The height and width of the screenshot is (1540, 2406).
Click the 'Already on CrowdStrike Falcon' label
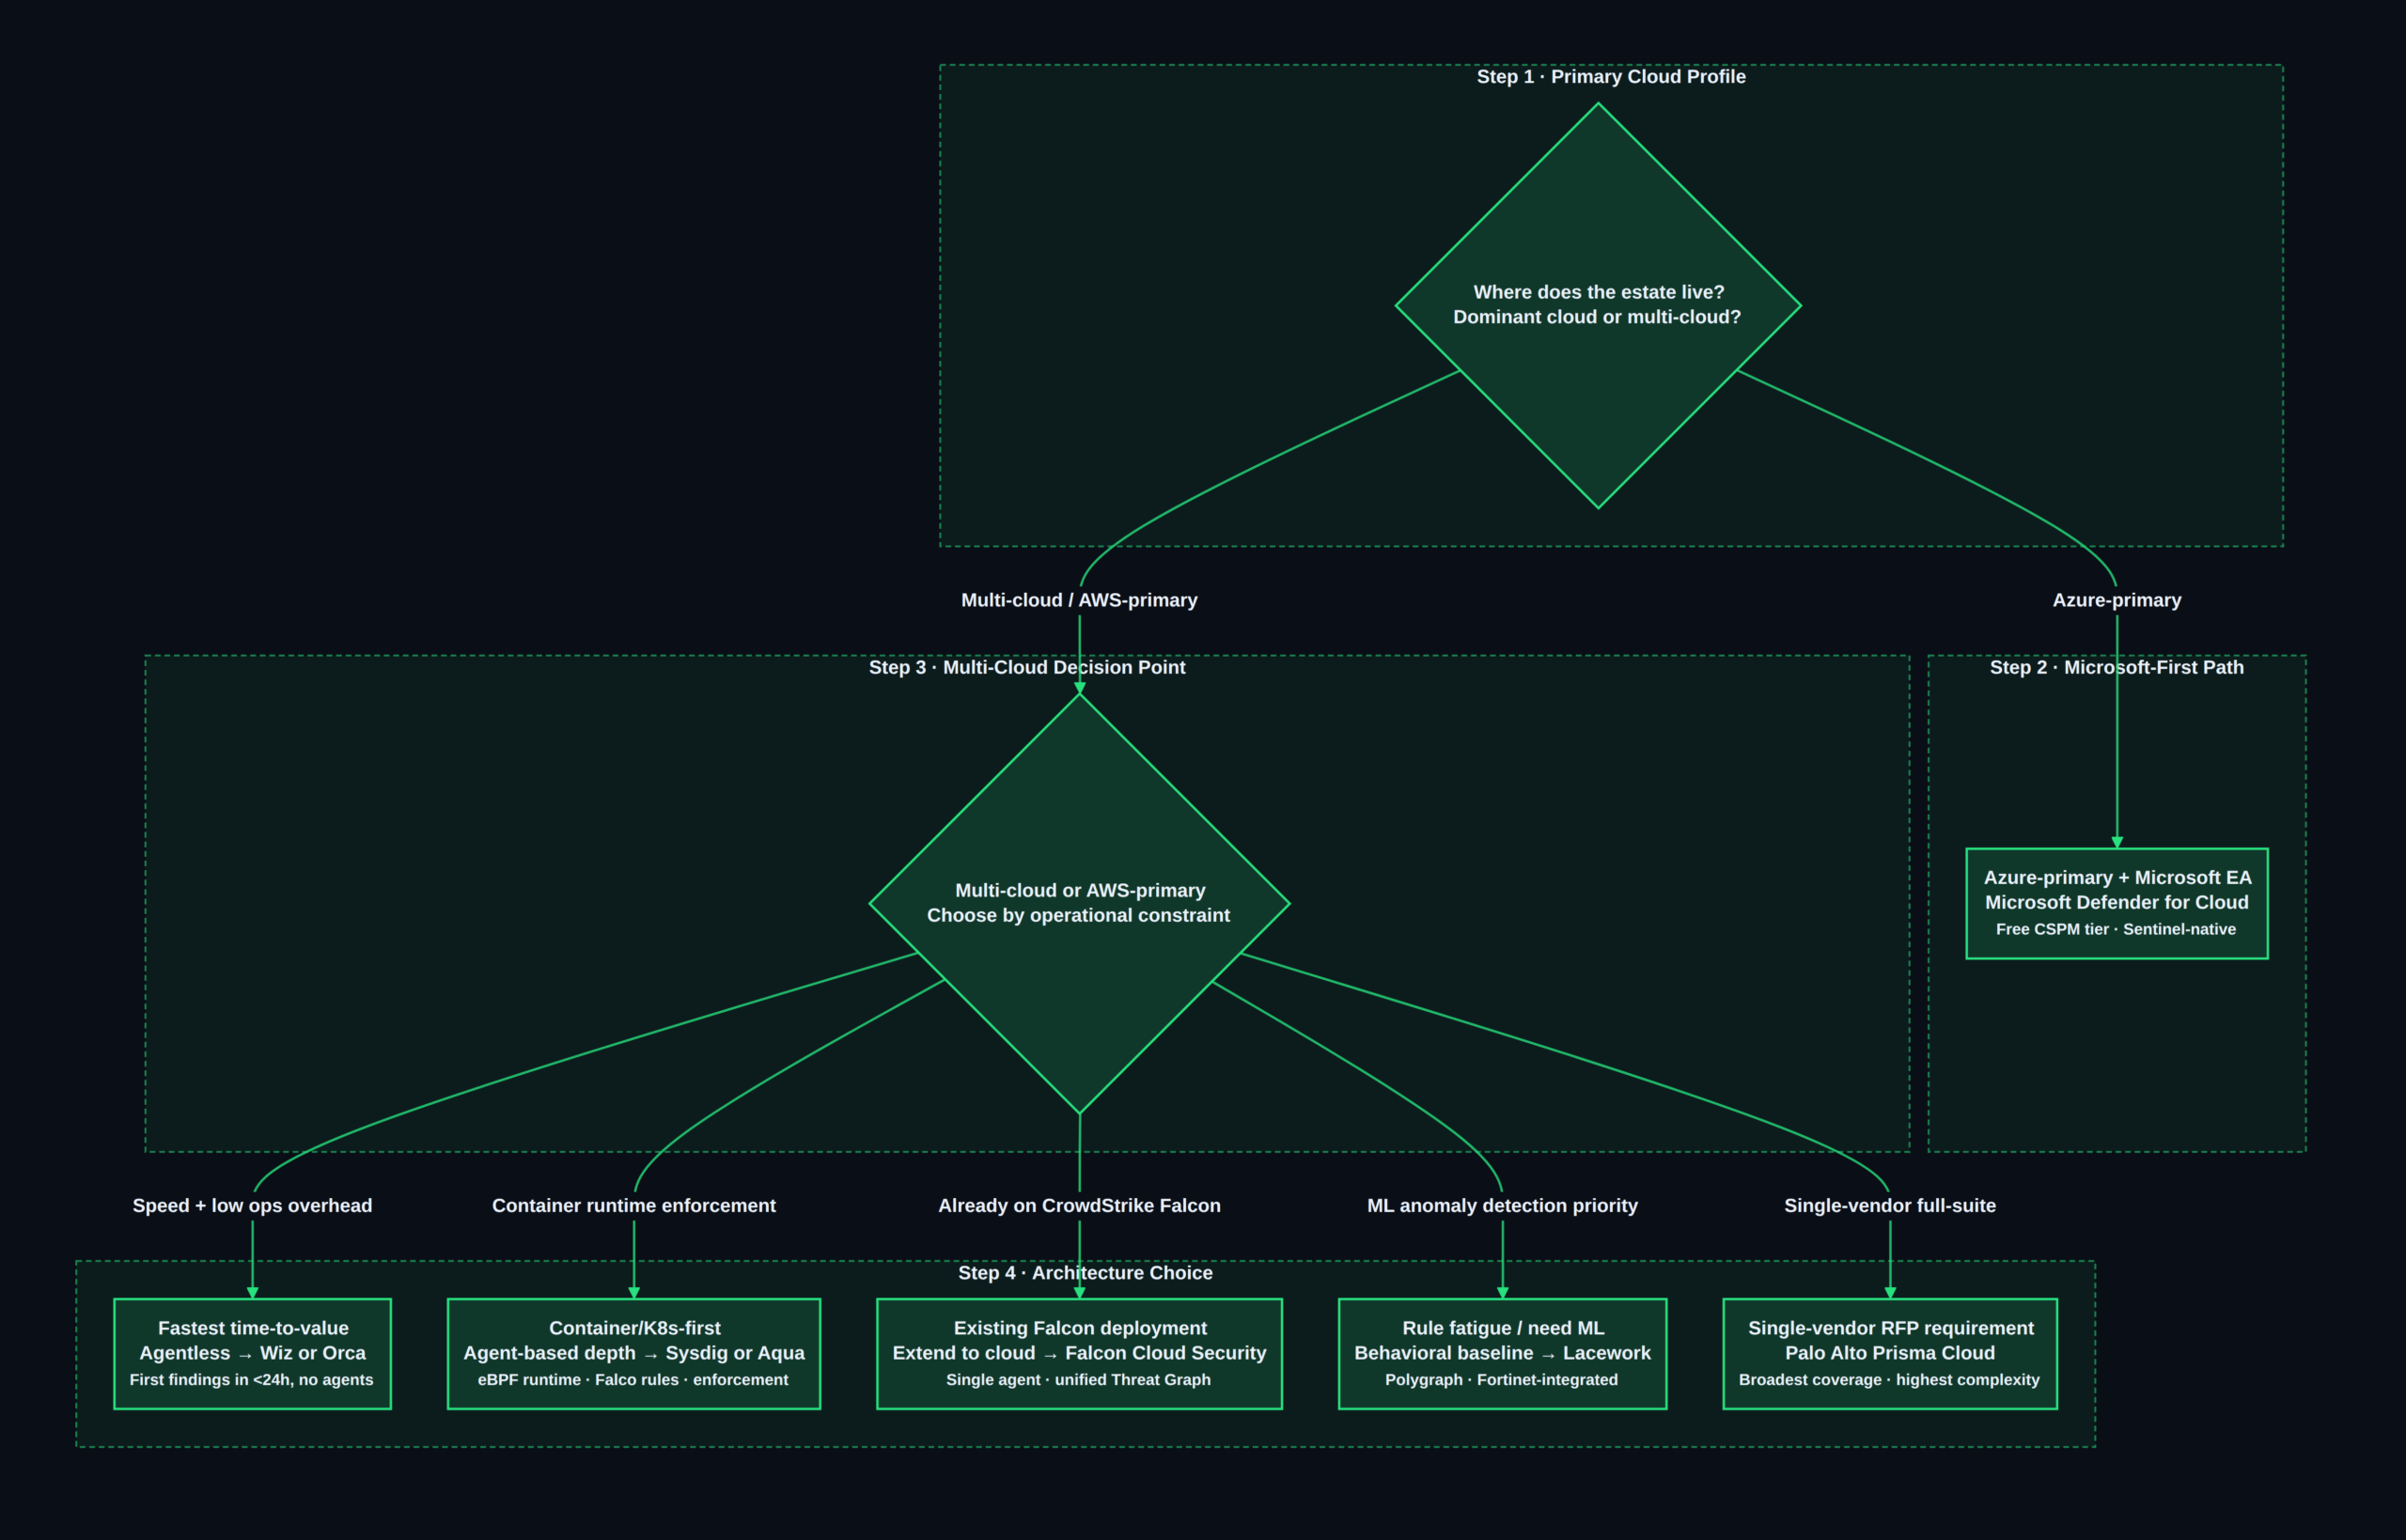1079,1206
